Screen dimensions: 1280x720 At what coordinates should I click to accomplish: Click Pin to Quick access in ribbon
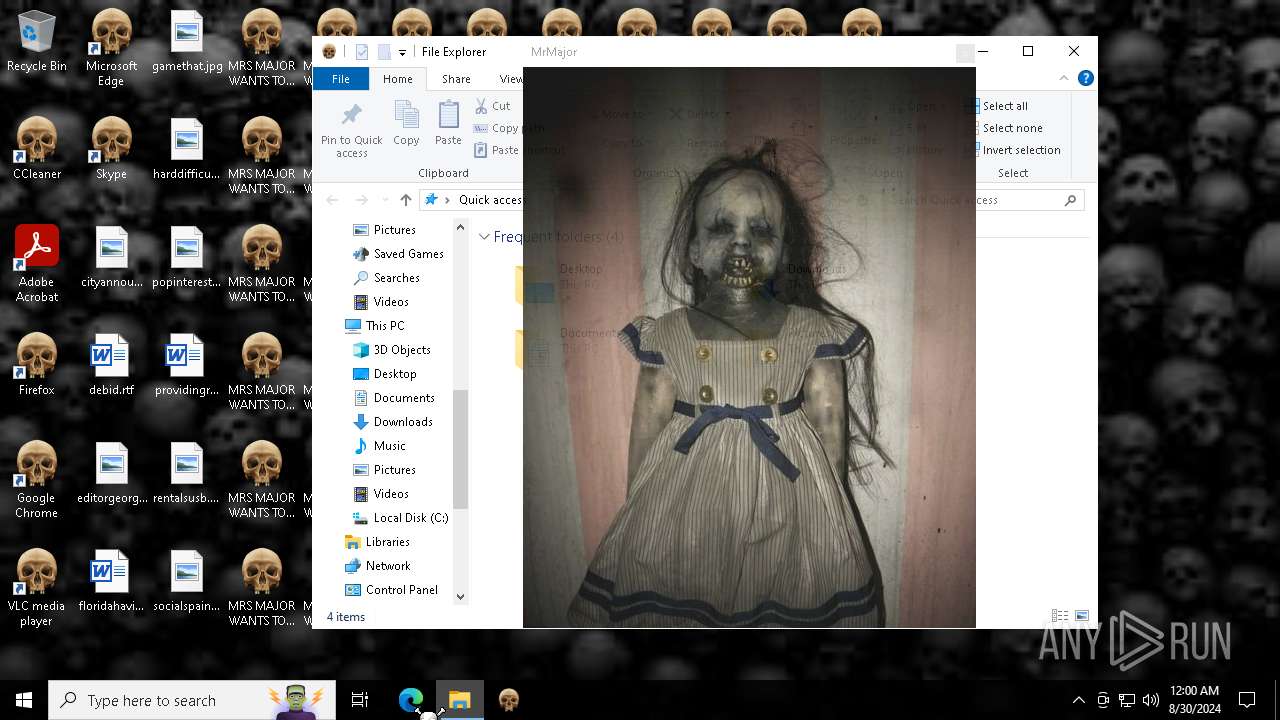point(351,129)
